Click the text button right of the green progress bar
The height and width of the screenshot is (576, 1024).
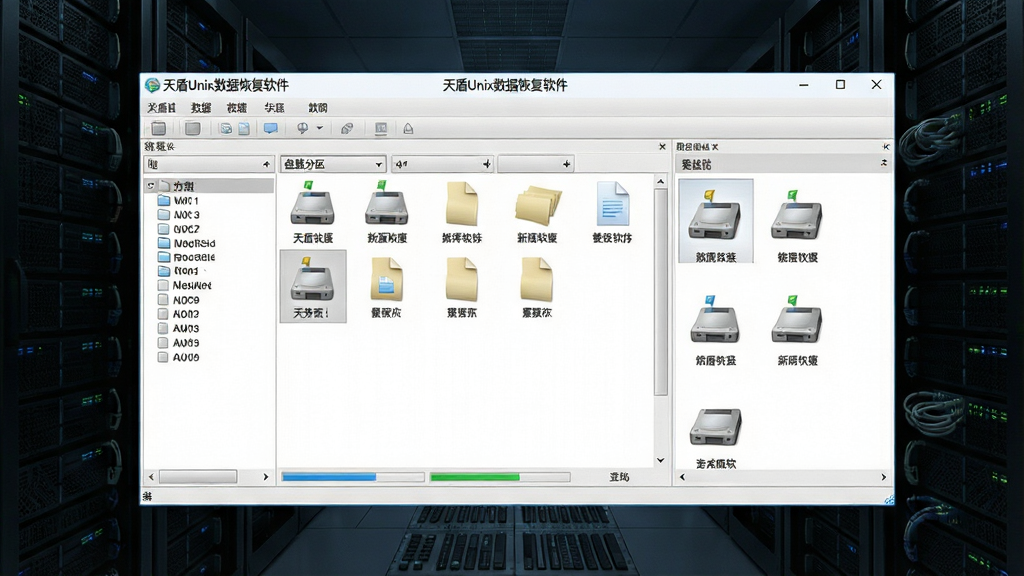pyautogui.click(x=619, y=477)
